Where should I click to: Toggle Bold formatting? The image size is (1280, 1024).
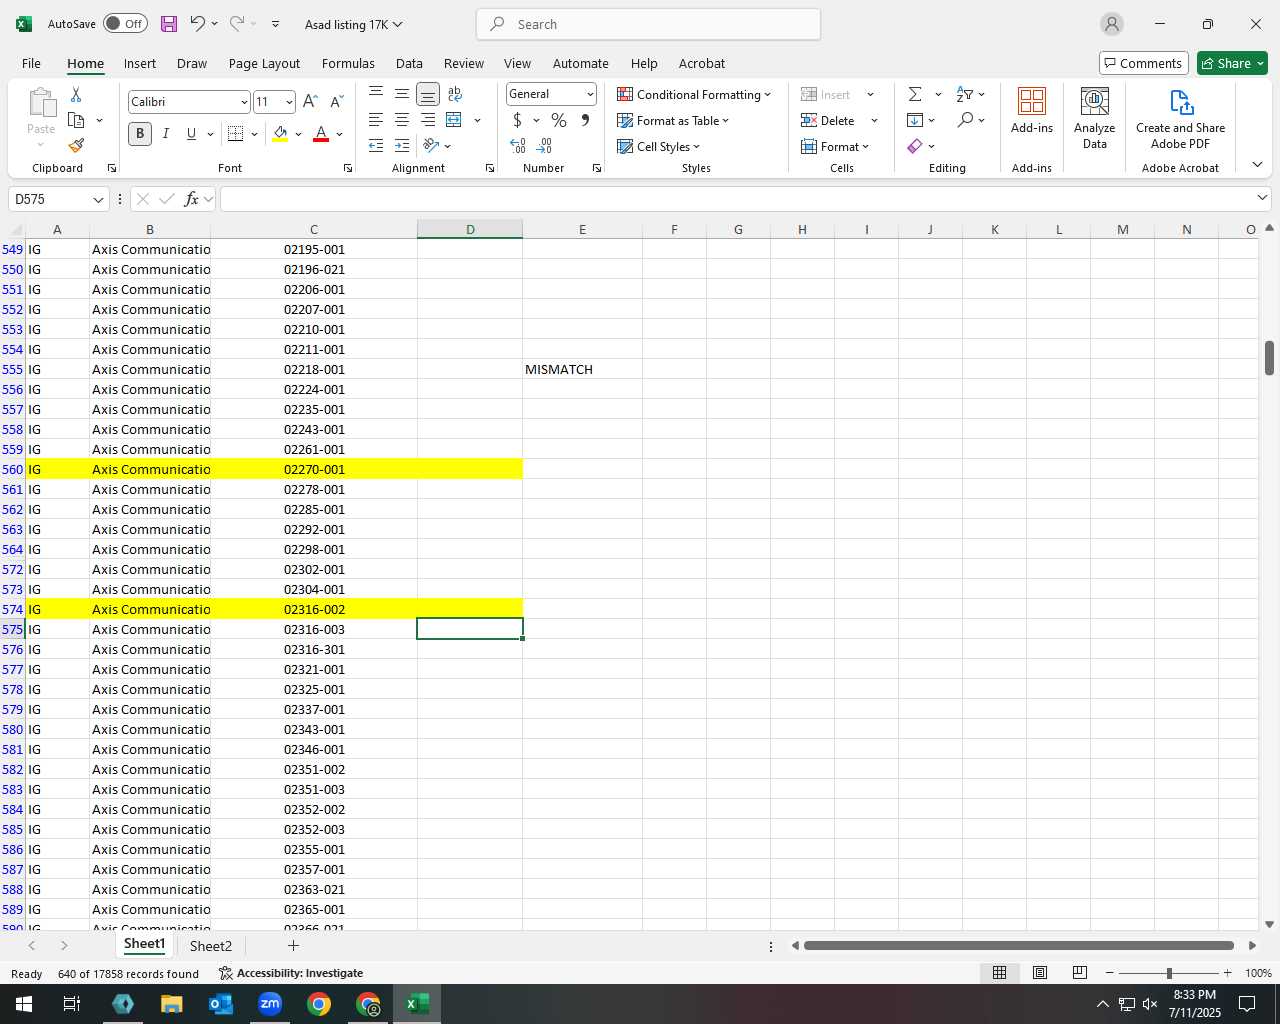click(x=140, y=134)
